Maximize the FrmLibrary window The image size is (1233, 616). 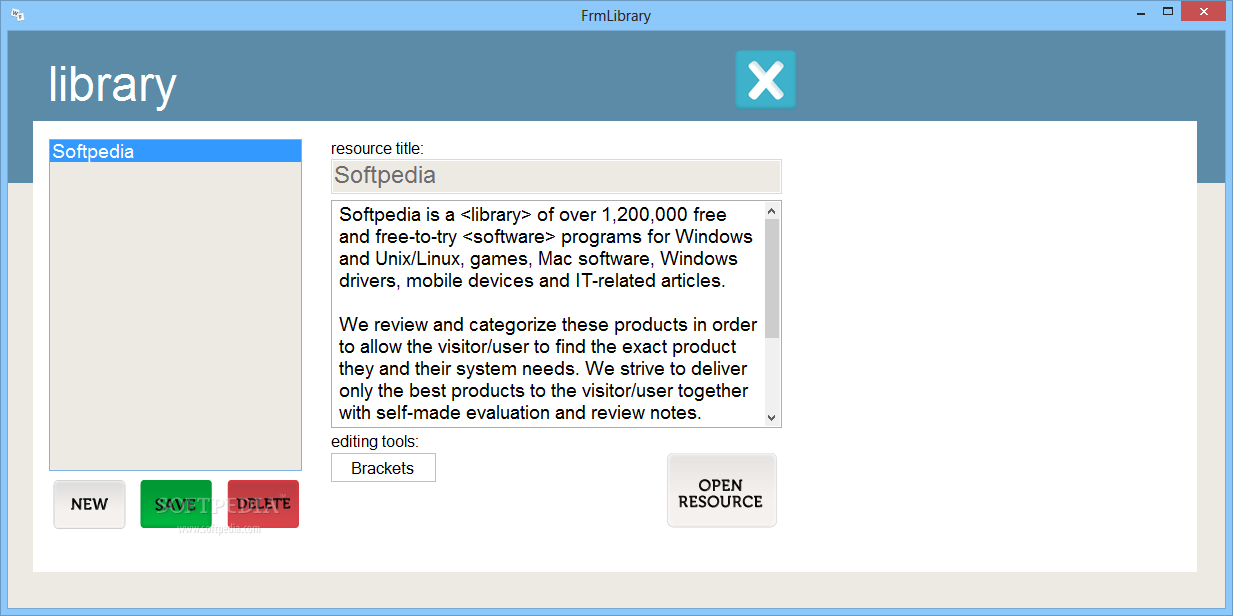pyautogui.click(x=1167, y=12)
